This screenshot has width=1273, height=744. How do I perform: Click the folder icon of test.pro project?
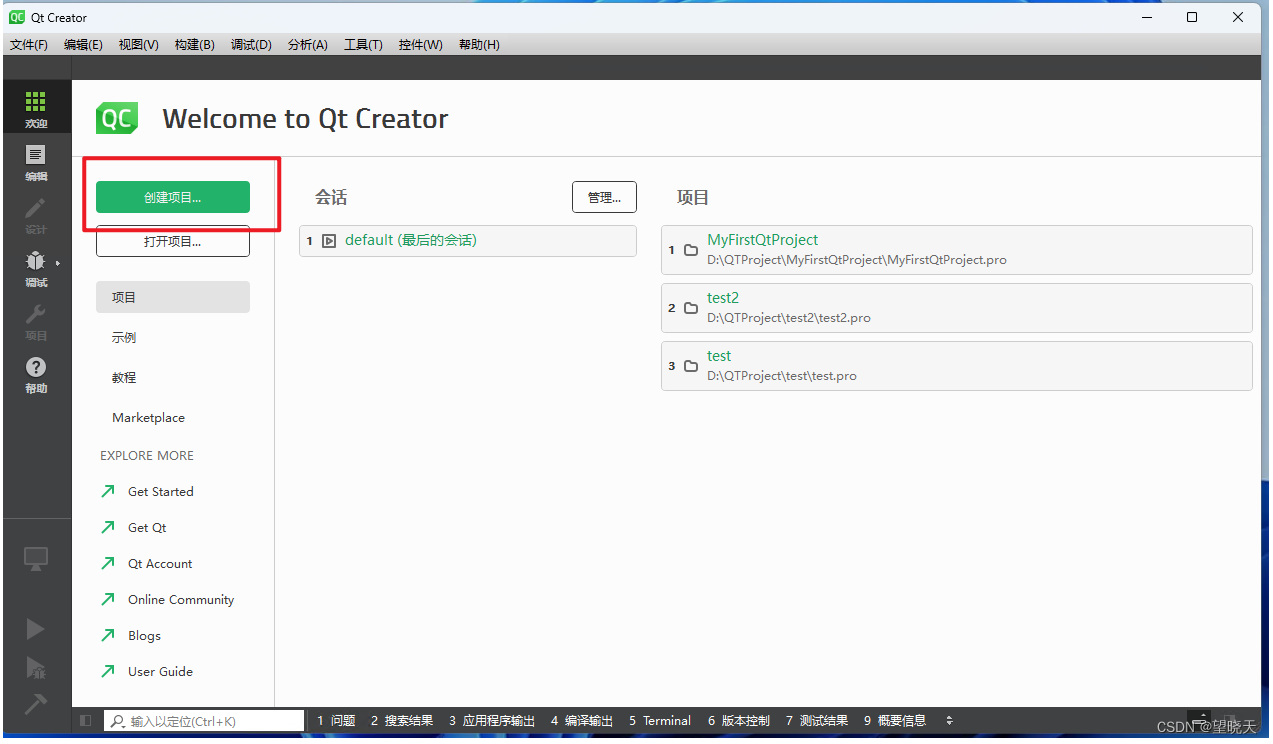pyautogui.click(x=691, y=366)
